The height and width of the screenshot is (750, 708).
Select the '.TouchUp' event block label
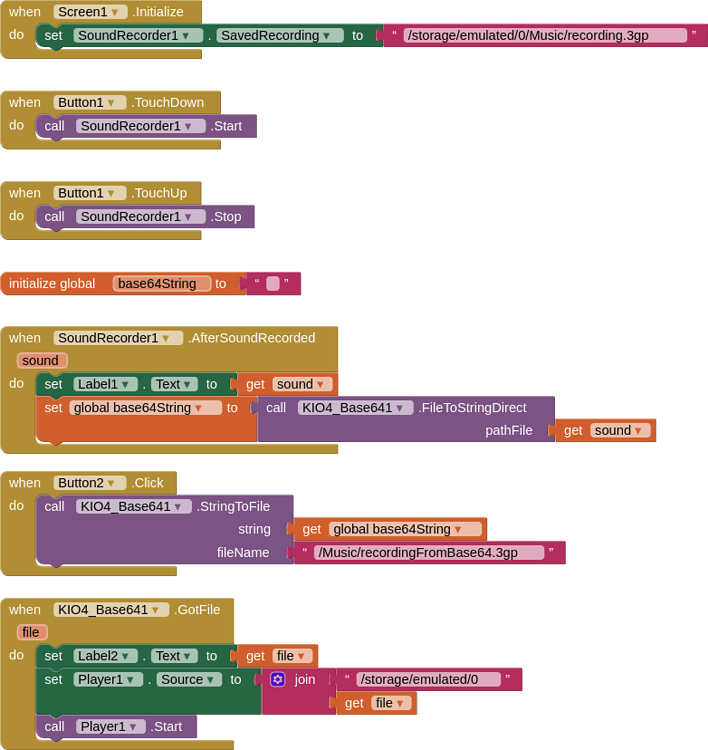[159, 193]
